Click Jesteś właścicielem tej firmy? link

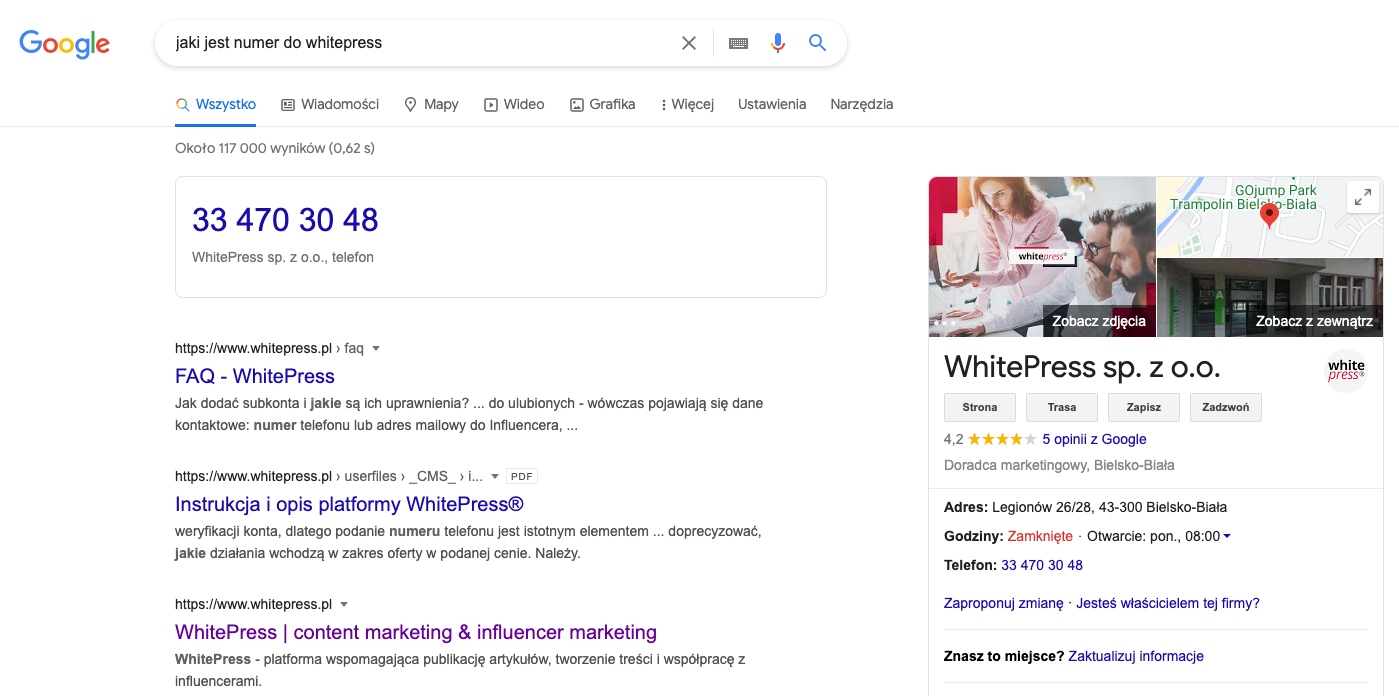(x=1168, y=603)
